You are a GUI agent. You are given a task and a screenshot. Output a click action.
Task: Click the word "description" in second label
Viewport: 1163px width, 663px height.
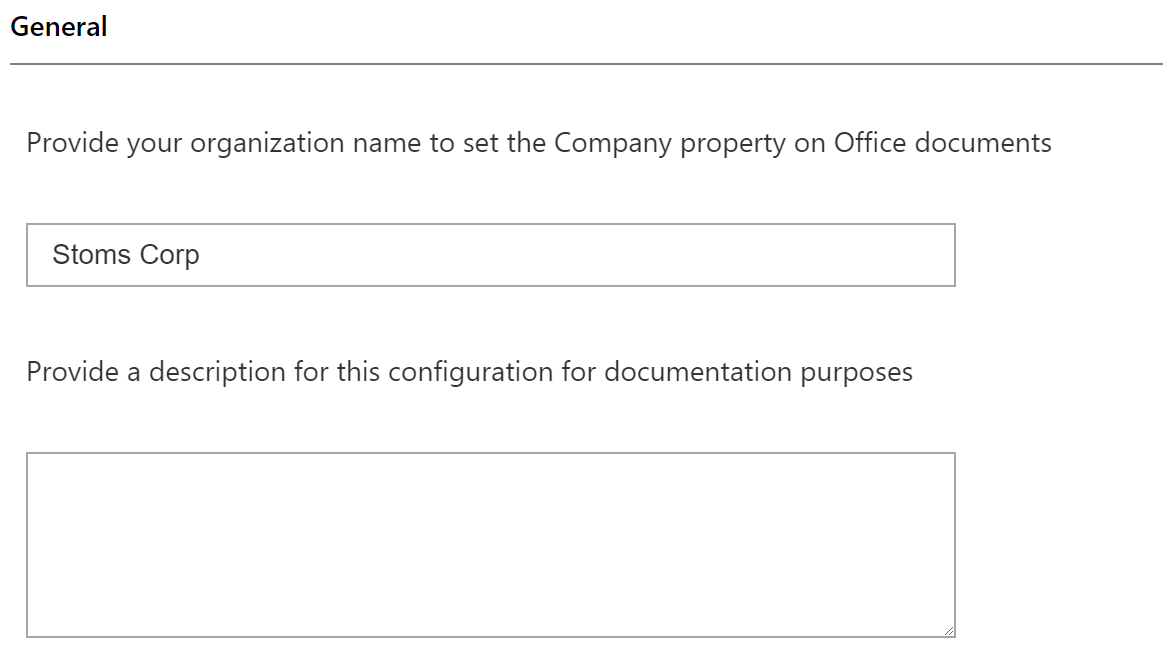(217, 372)
